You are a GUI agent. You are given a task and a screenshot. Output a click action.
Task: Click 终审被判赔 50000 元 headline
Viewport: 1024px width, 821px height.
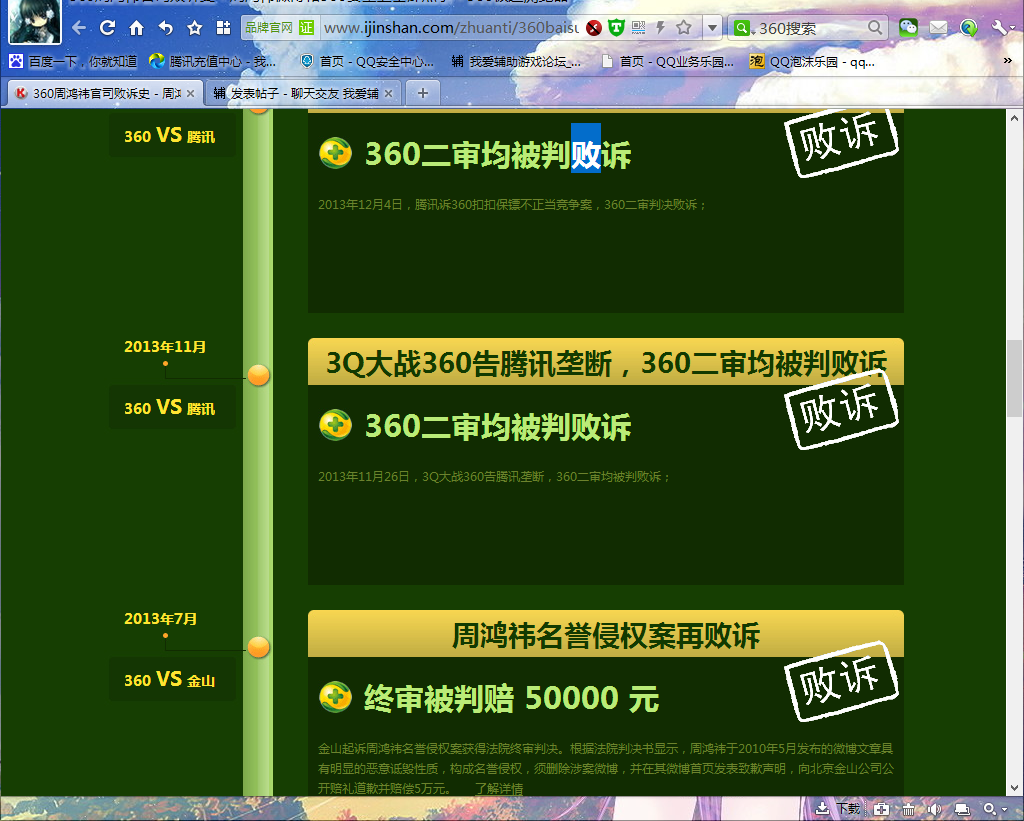(511, 698)
